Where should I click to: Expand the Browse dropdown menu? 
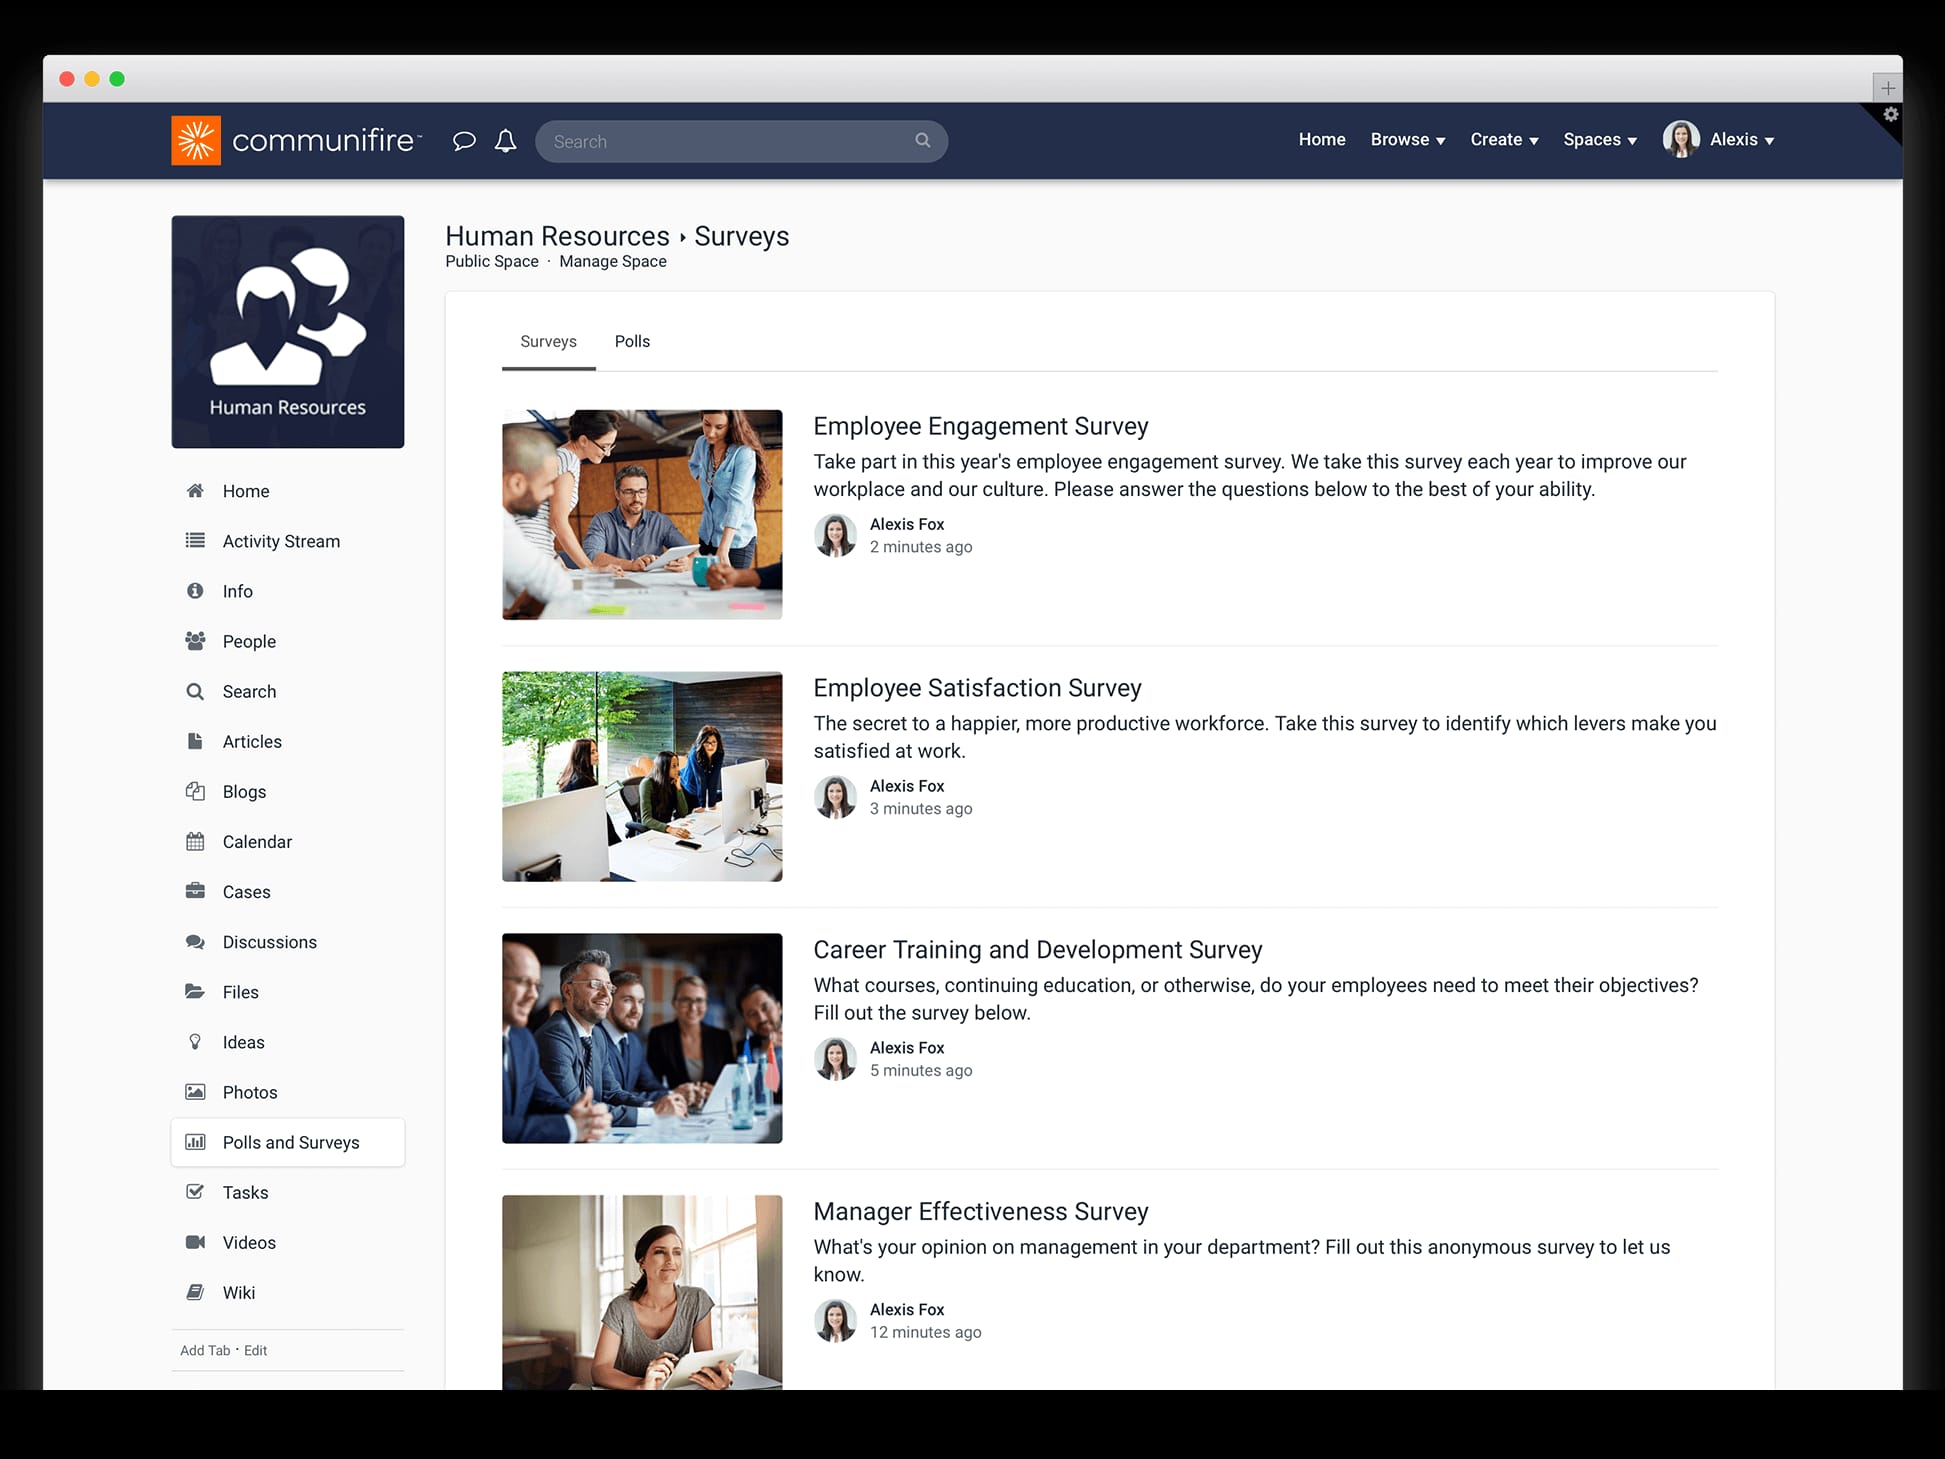point(1408,140)
